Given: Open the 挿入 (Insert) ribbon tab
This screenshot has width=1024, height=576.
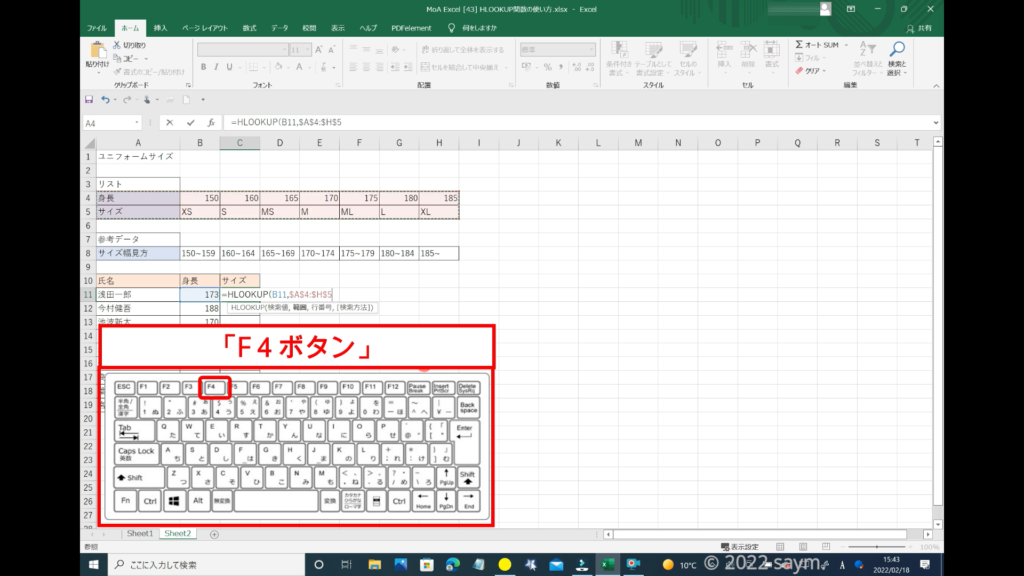Looking at the screenshot, I should [160, 28].
